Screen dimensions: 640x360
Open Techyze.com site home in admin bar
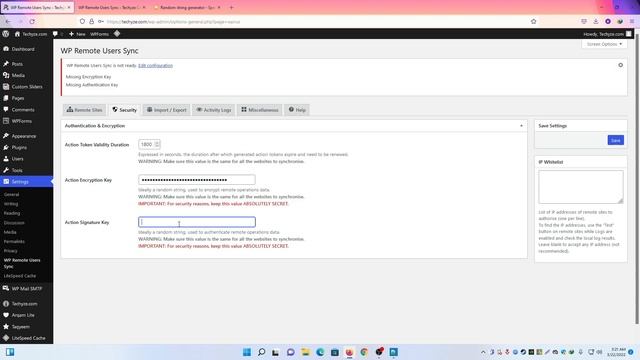coord(31,34)
